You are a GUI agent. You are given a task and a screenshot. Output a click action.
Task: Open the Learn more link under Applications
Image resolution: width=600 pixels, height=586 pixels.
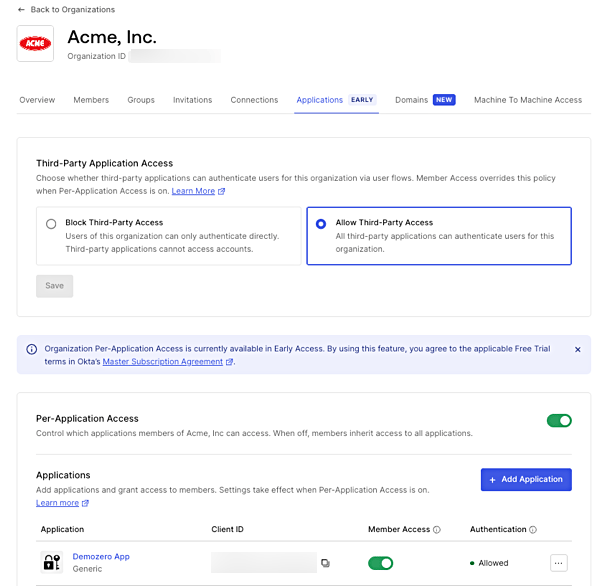[x=57, y=503]
